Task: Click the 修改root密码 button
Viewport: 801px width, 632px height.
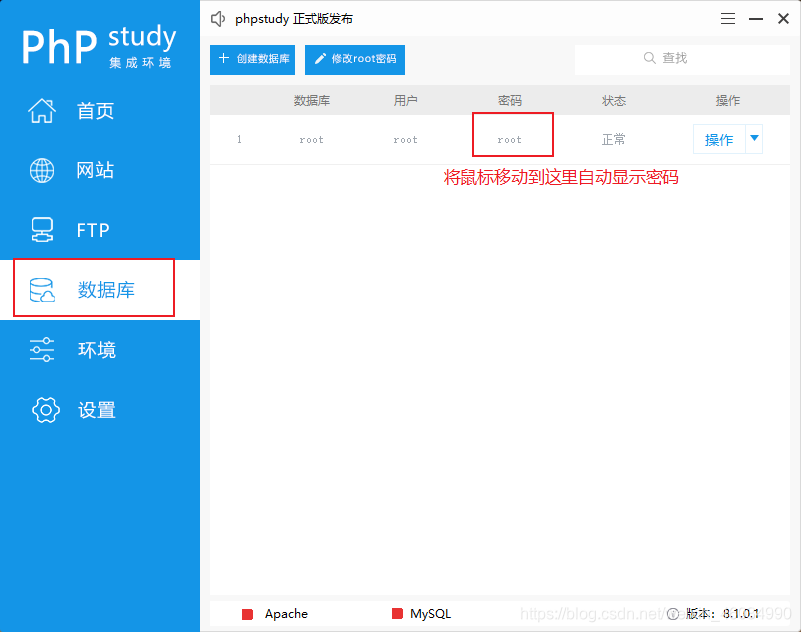Action: (x=355, y=60)
